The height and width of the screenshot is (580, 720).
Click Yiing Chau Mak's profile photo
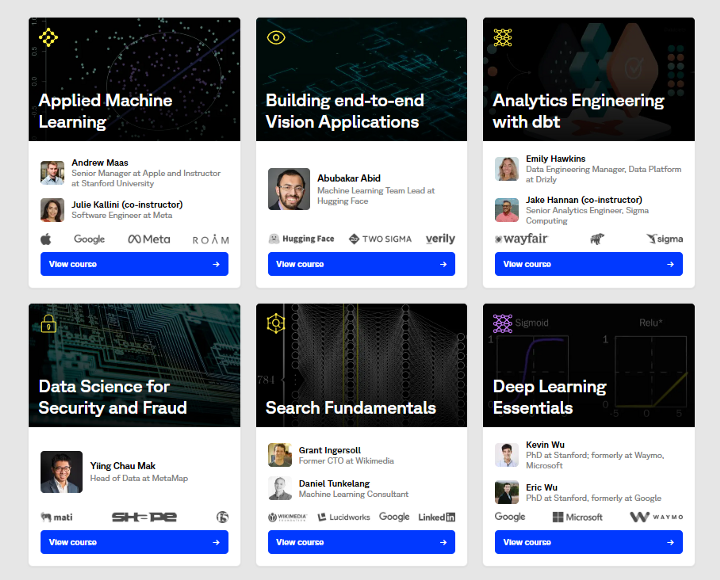click(x=62, y=472)
